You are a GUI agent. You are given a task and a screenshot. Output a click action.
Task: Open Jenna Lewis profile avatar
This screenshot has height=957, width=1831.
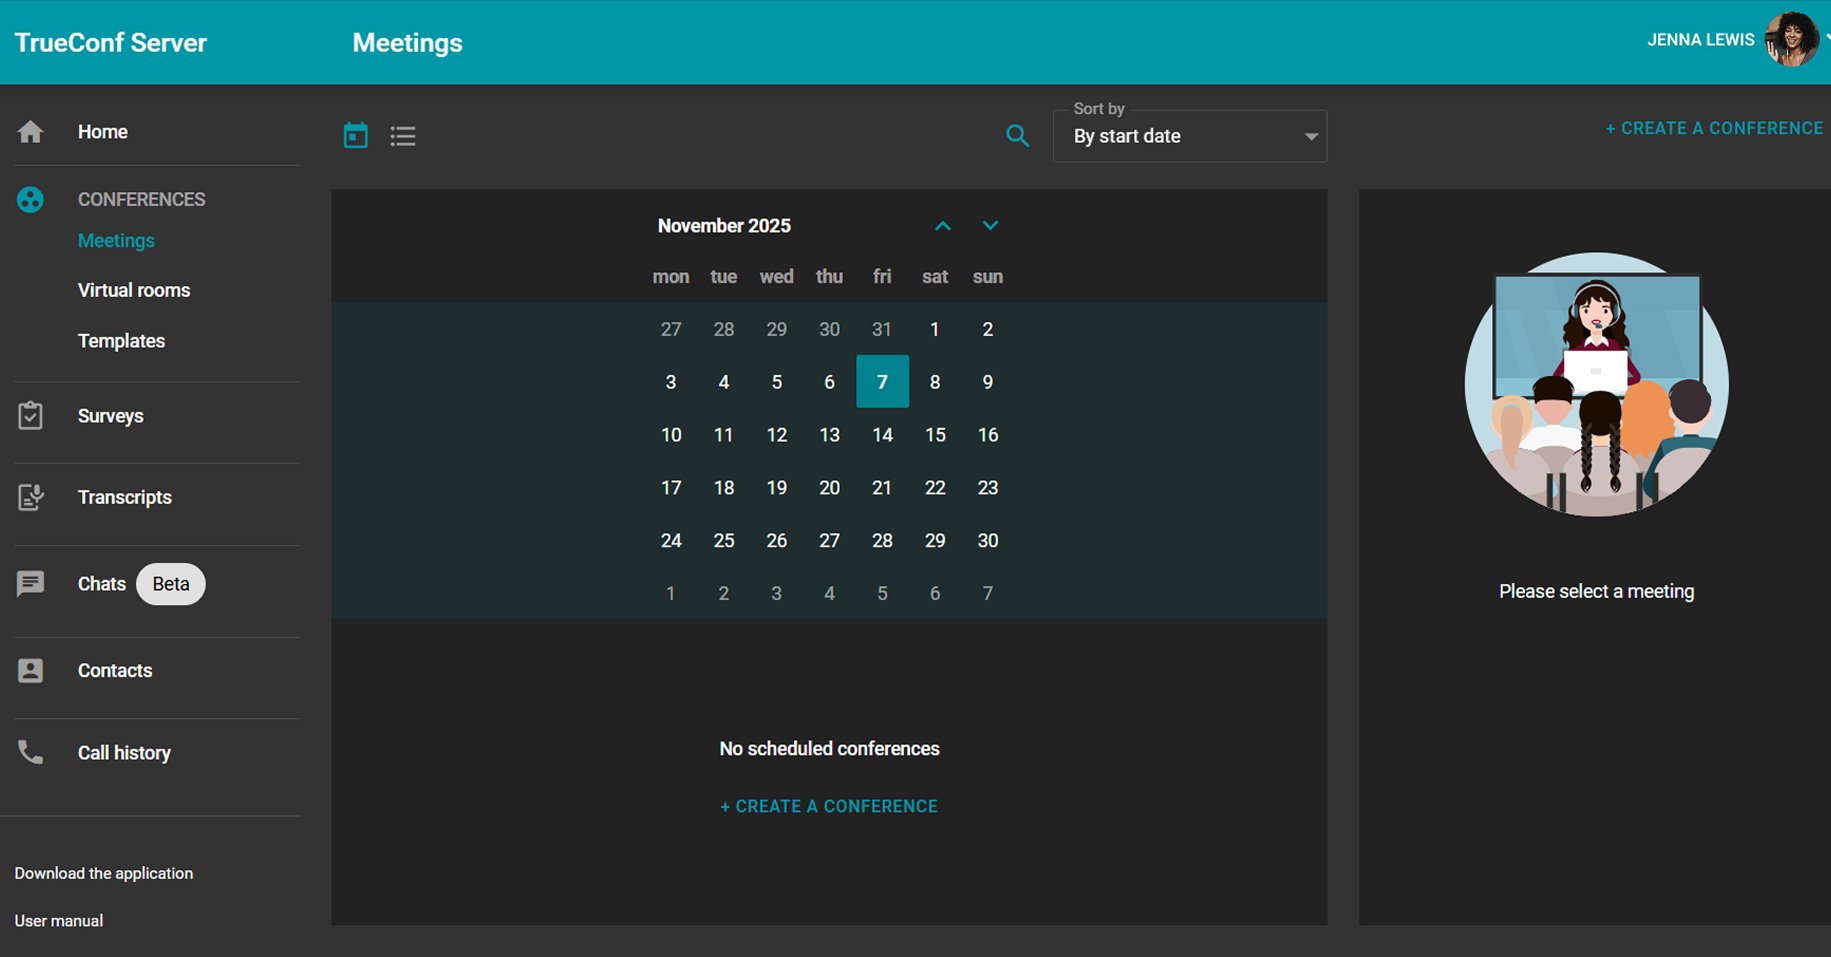pyautogui.click(x=1790, y=40)
